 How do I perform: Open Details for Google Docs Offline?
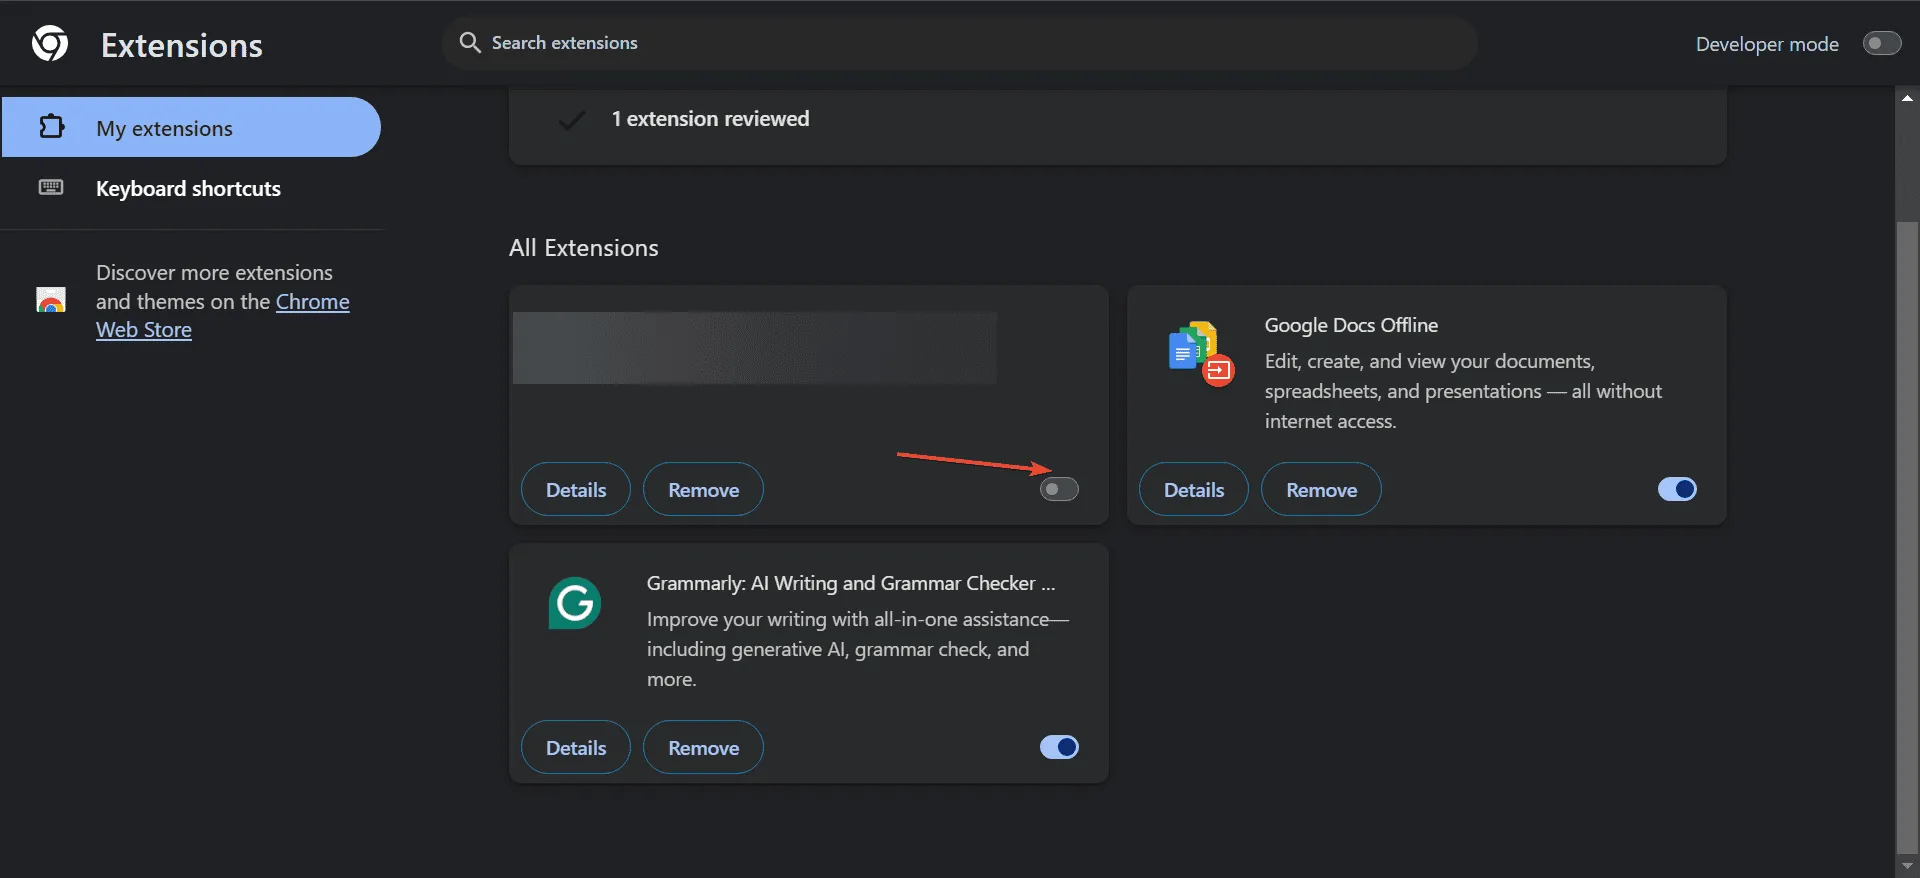pos(1194,489)
